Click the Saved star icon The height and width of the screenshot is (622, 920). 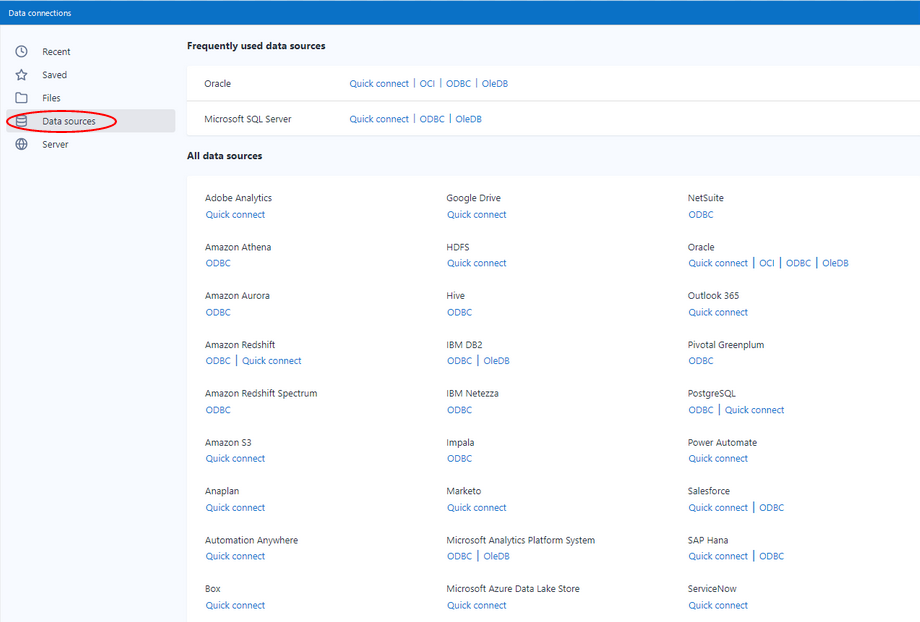point(21,75)
